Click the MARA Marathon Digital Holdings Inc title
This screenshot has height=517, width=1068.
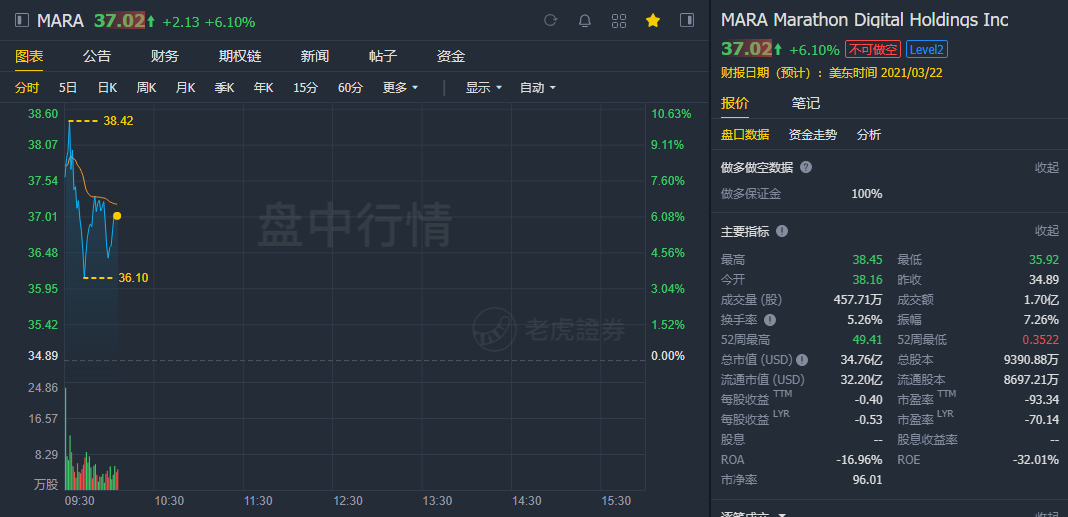[x=864, y=20]
